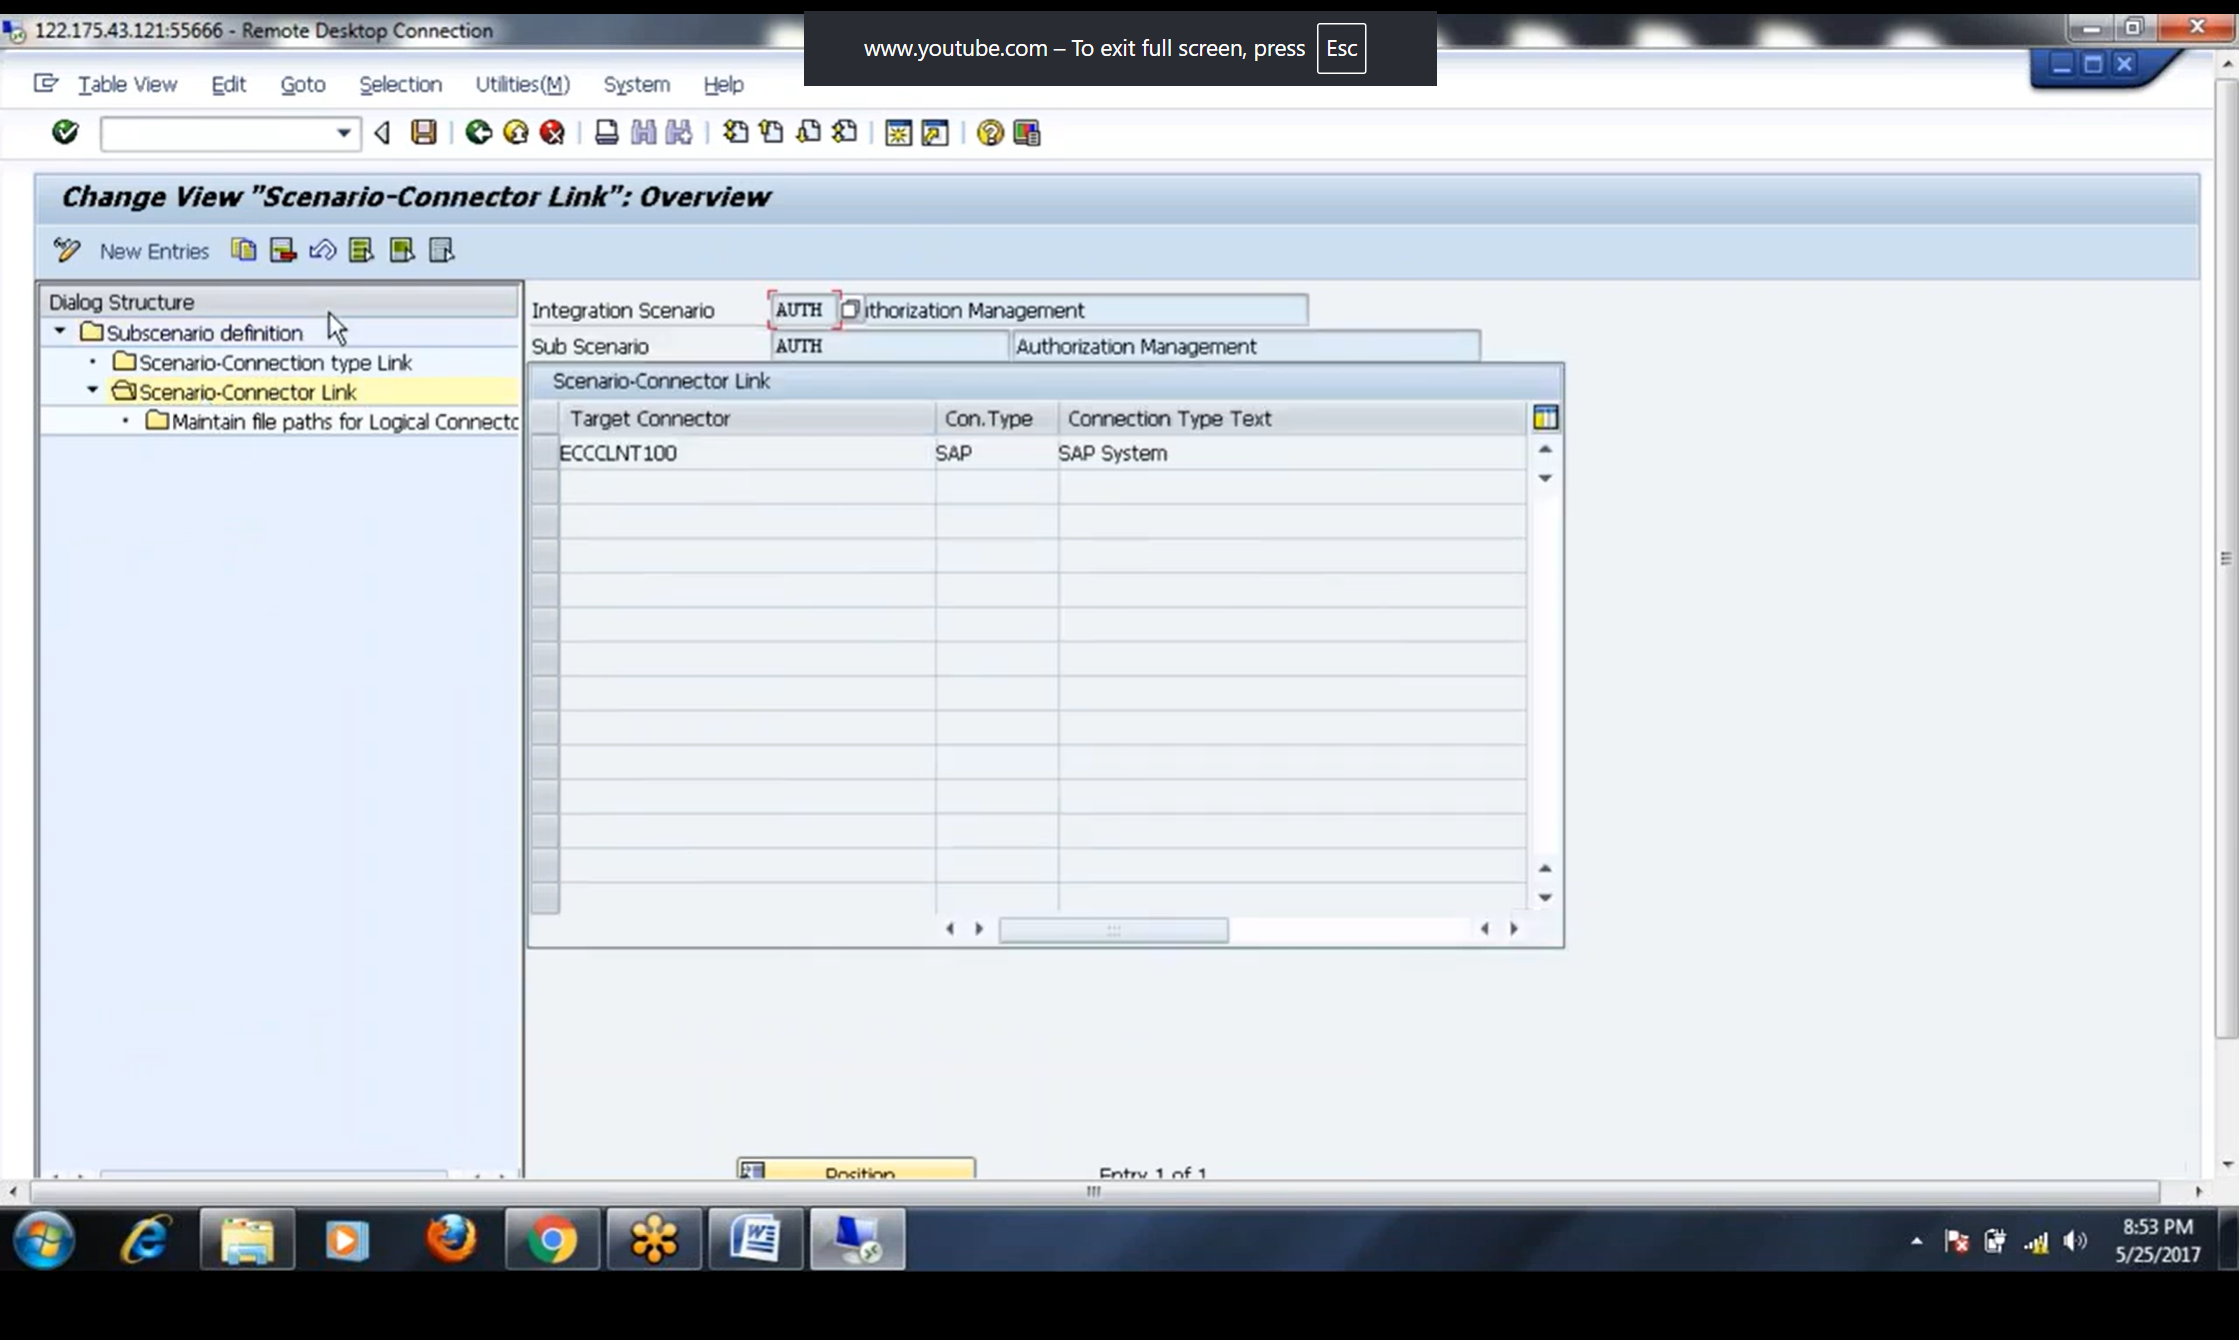Click the Deselect All icon

pos(442,250)
